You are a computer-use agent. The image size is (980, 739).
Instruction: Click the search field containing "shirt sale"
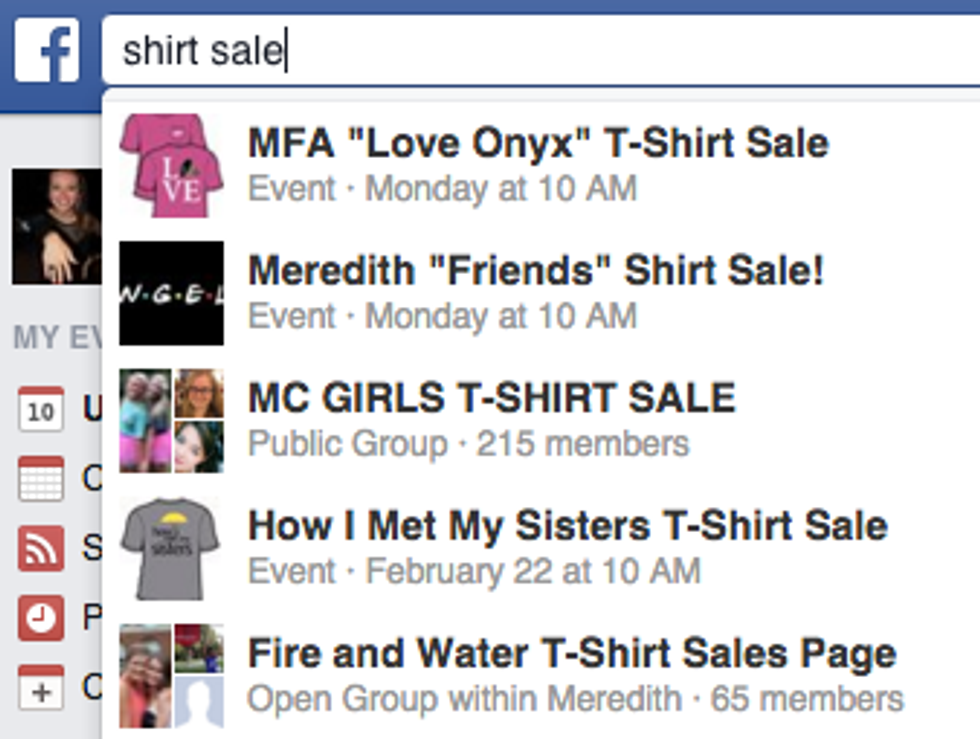(540, 50)
